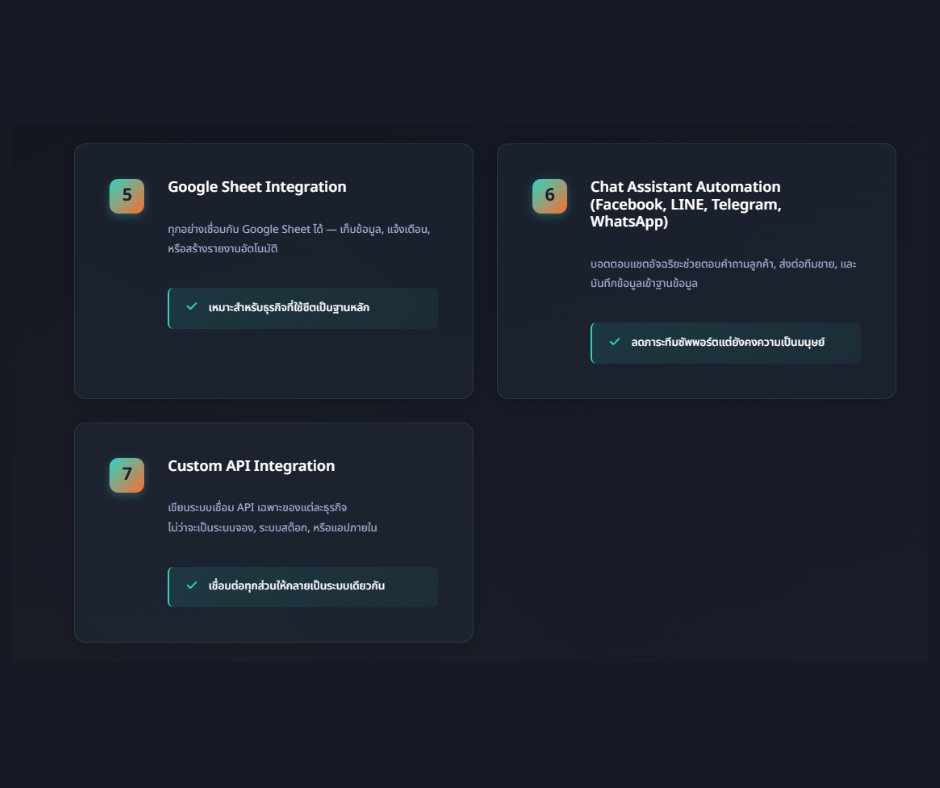Open the Custom API Integration heading
Viewport: 940px width, 788px height.
pos(251,466)
